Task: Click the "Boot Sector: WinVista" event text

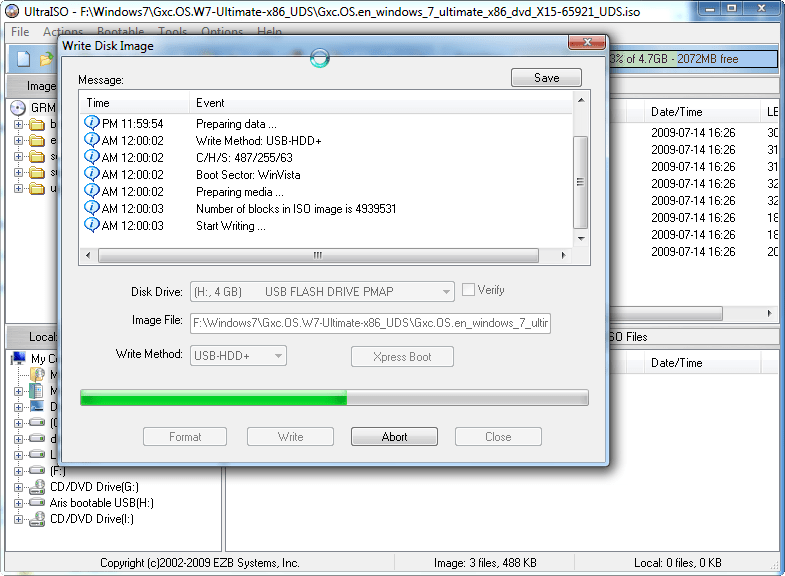Action: (248, 175)
